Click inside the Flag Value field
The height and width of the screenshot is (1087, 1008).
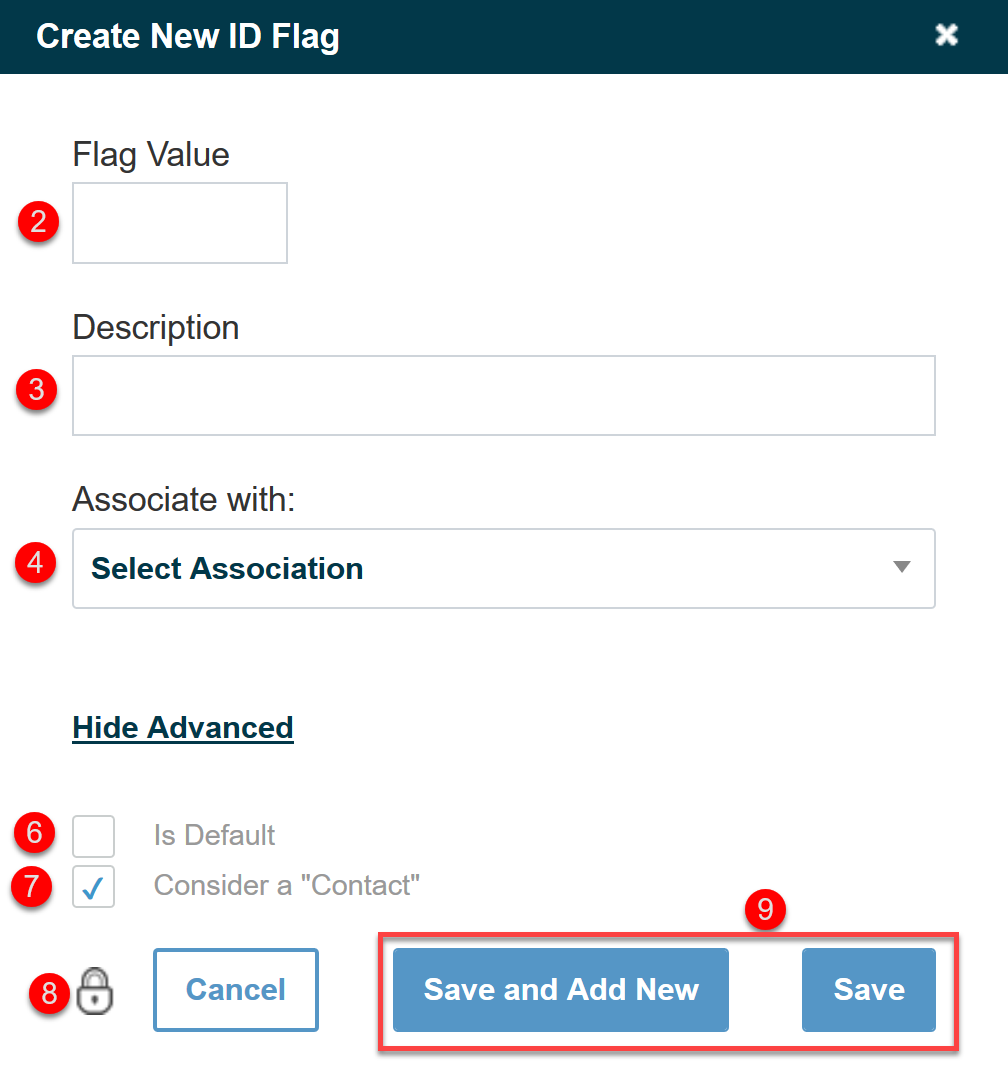pos(179,223)
